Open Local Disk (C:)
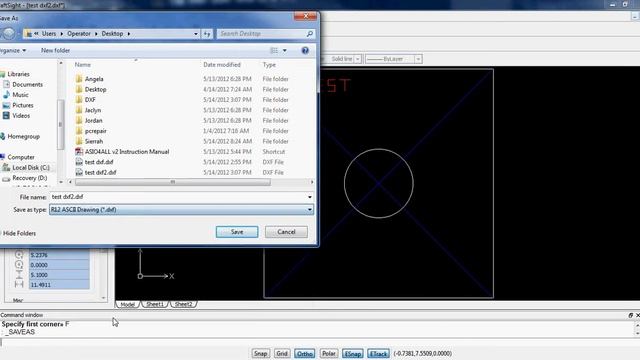The image size is (640, 360). [31, 167]
